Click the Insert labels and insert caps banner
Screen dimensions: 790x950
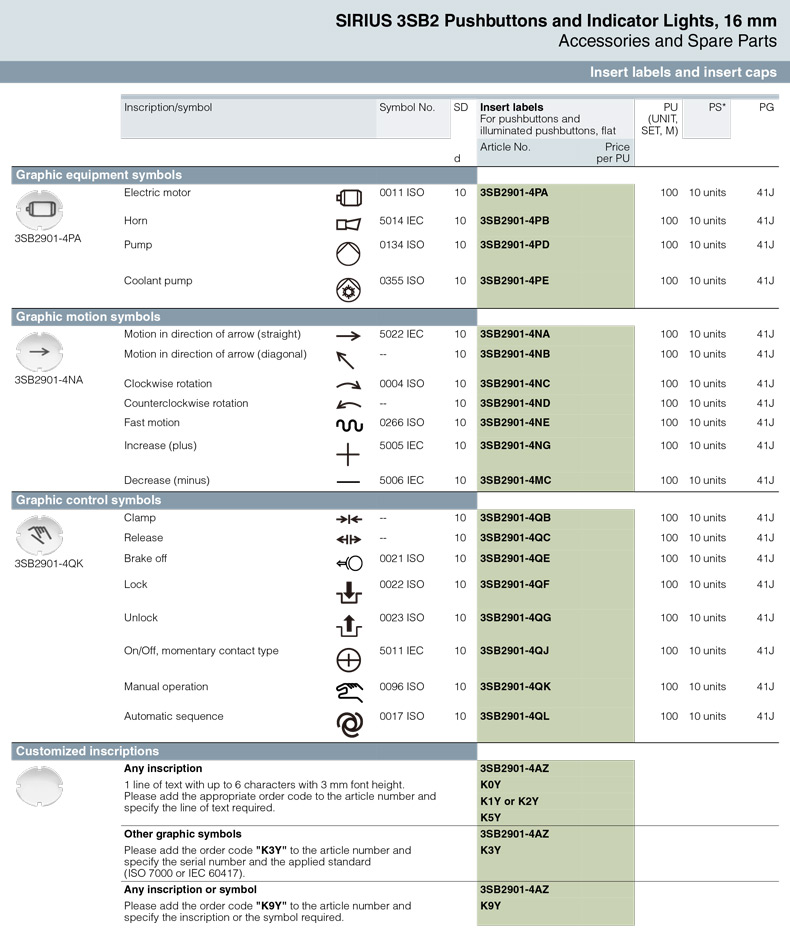coord(682,72)
